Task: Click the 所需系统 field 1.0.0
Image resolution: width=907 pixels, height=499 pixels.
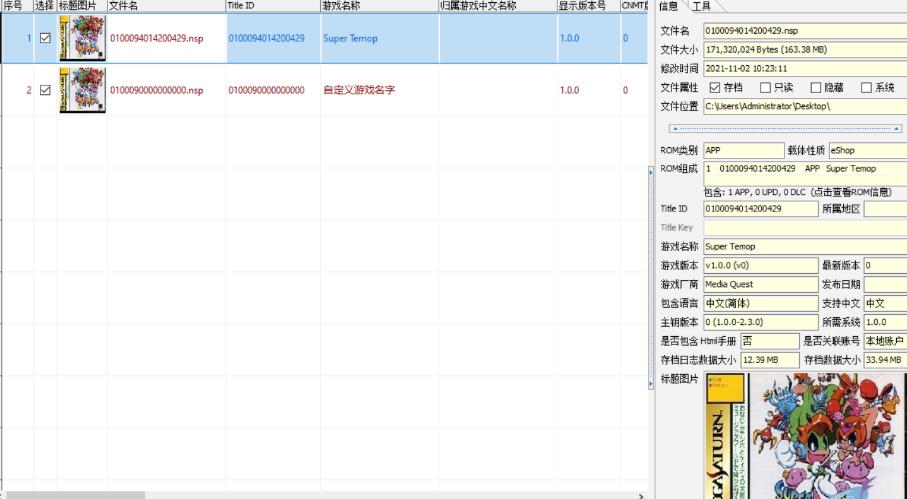Action: point(886,322)
